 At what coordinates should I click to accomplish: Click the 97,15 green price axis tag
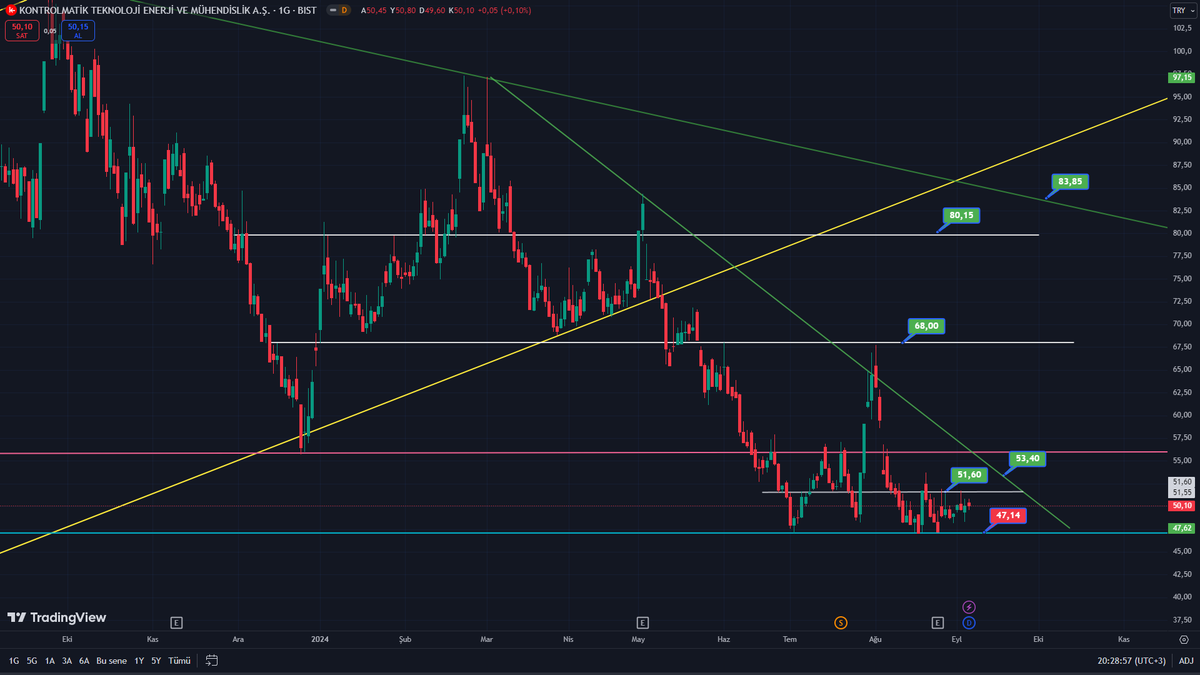click(1181, 77)
